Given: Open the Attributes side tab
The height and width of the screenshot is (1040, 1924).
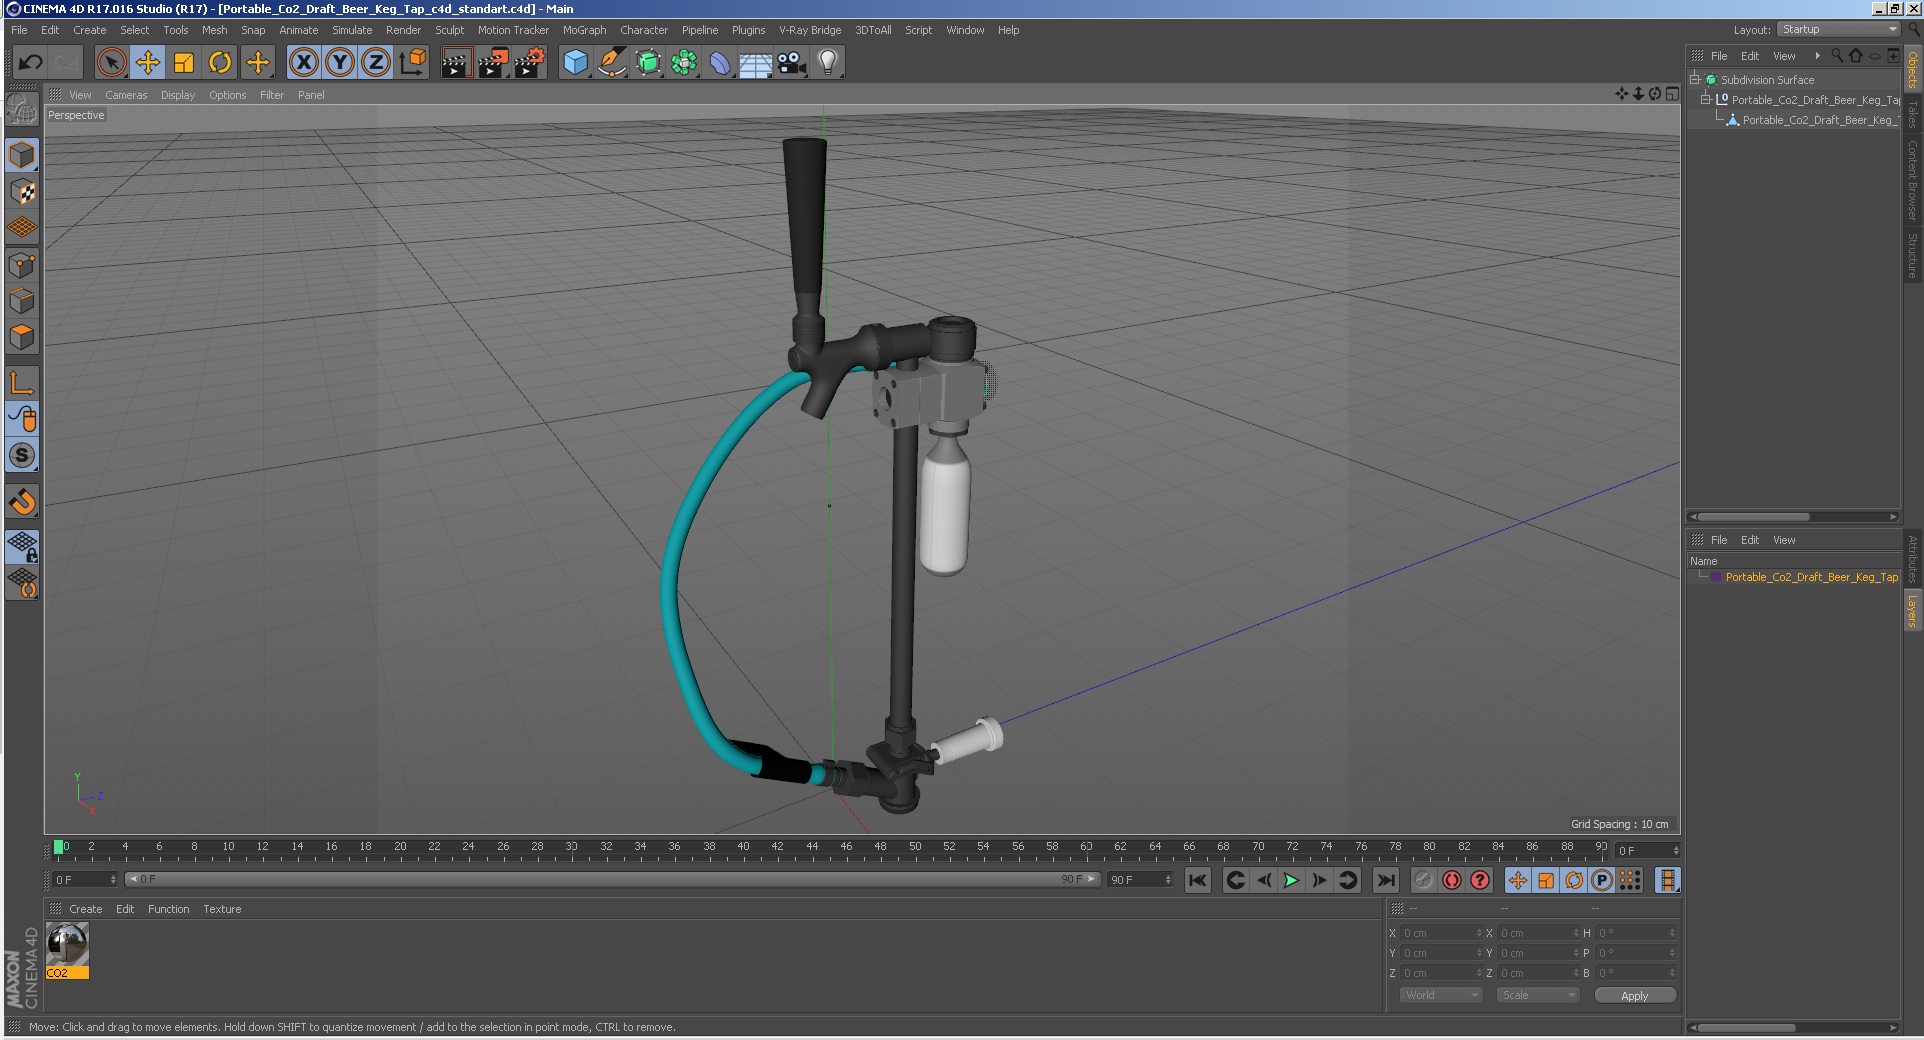Looking at the screenshot, I should click(x=1912, y=559).
